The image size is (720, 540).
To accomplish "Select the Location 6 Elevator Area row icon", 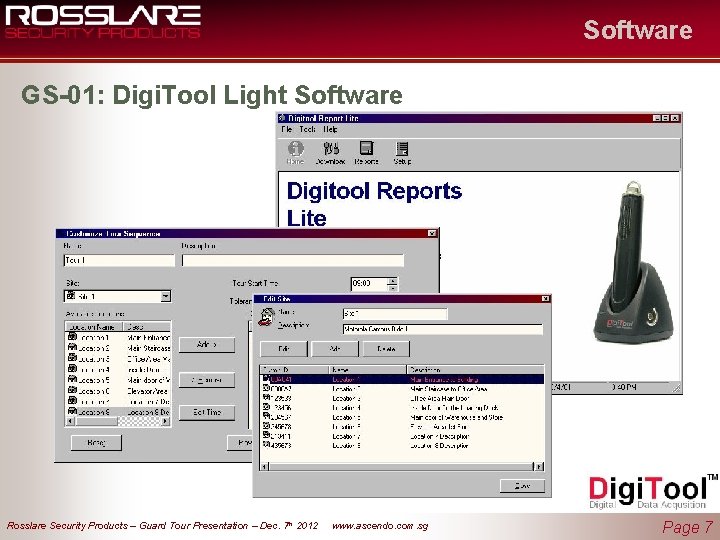I will tap(72, 390).
